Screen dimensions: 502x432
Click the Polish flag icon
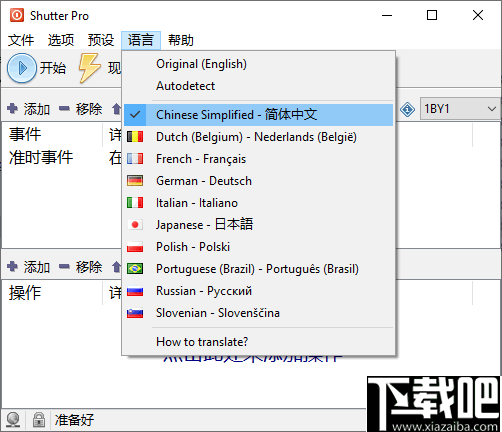(x=135, y=247)
